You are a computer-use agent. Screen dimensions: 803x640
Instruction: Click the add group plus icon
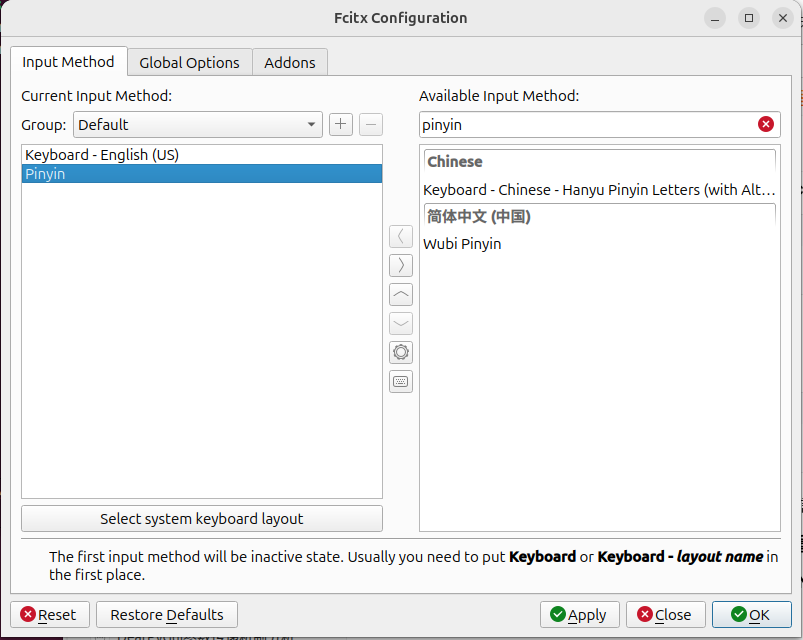pyautogui.click(x=341, y=124)
